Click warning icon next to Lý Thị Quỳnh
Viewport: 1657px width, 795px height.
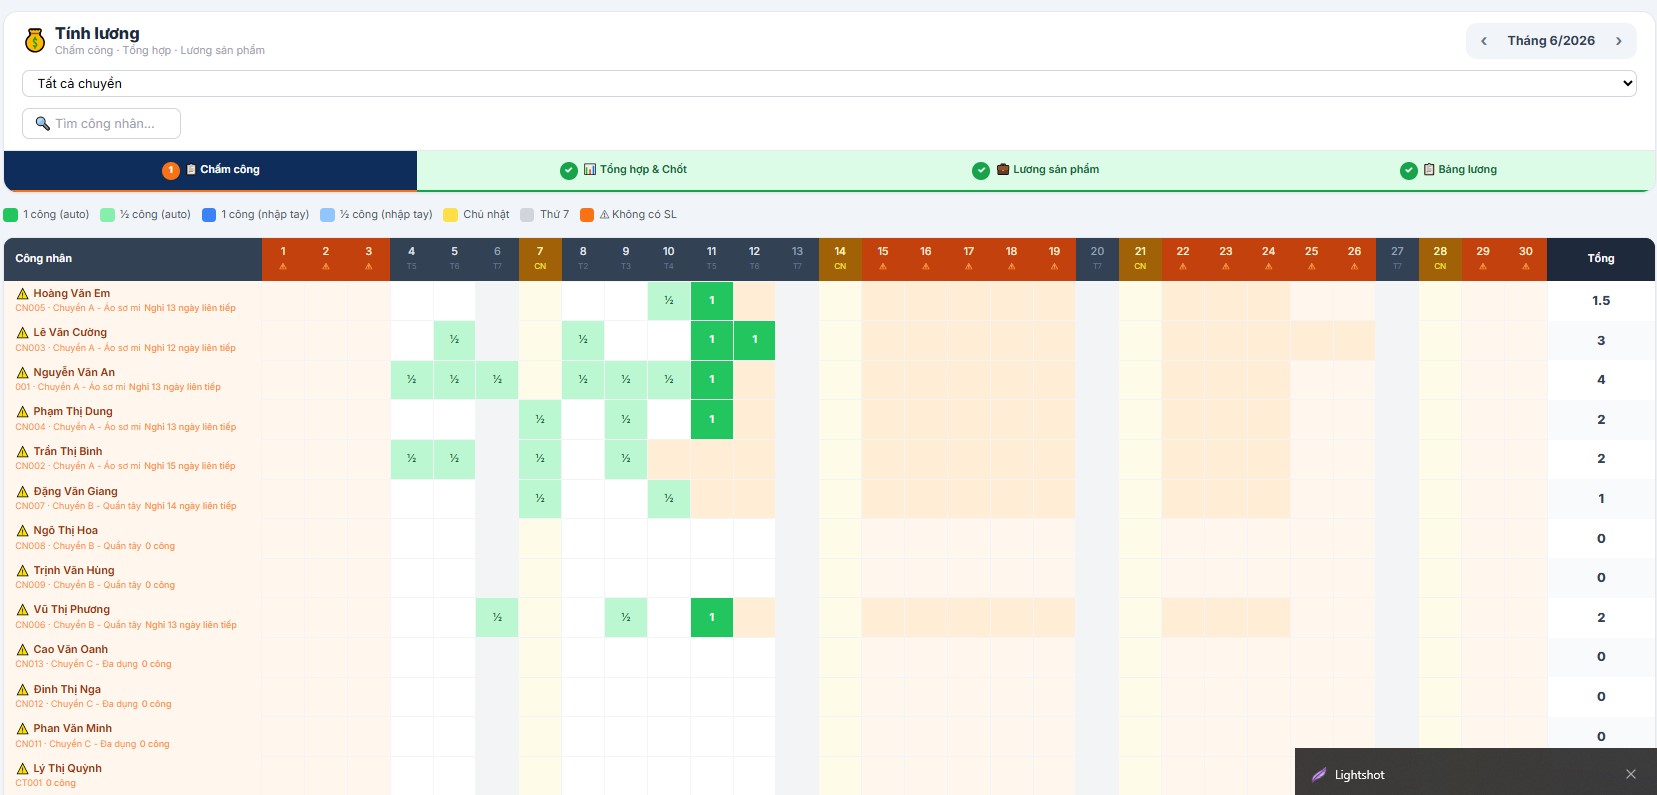[23, 769]
